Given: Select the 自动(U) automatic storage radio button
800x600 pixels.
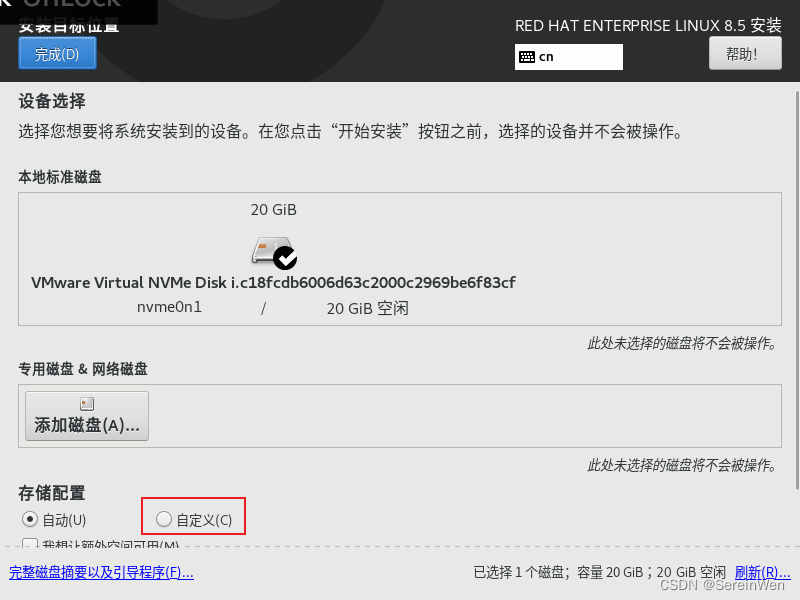Looking at the screenshot, I should [30, 519].
